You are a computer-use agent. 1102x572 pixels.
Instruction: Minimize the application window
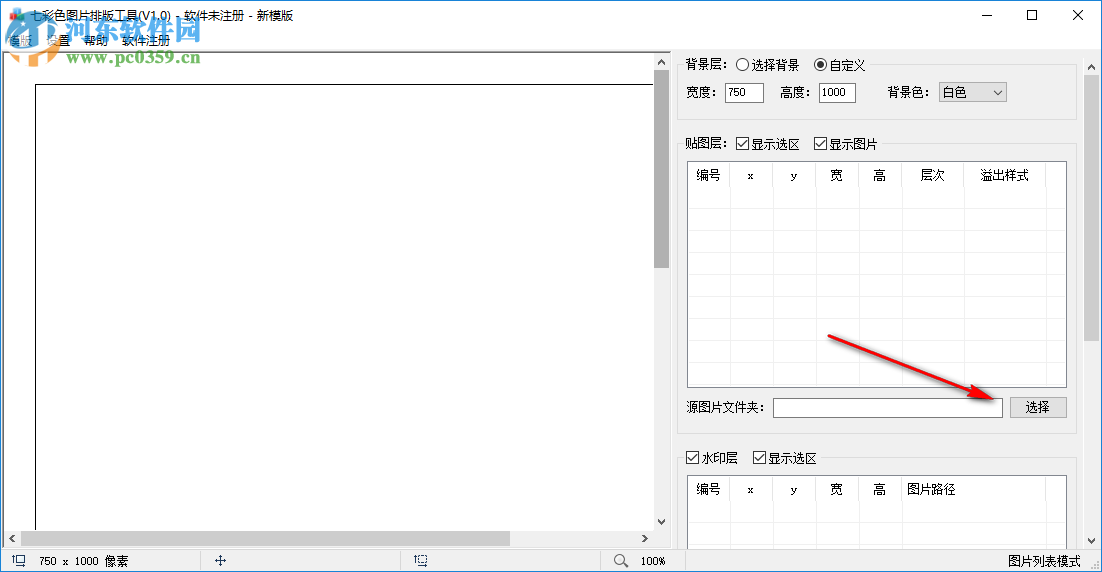(987, 15)
